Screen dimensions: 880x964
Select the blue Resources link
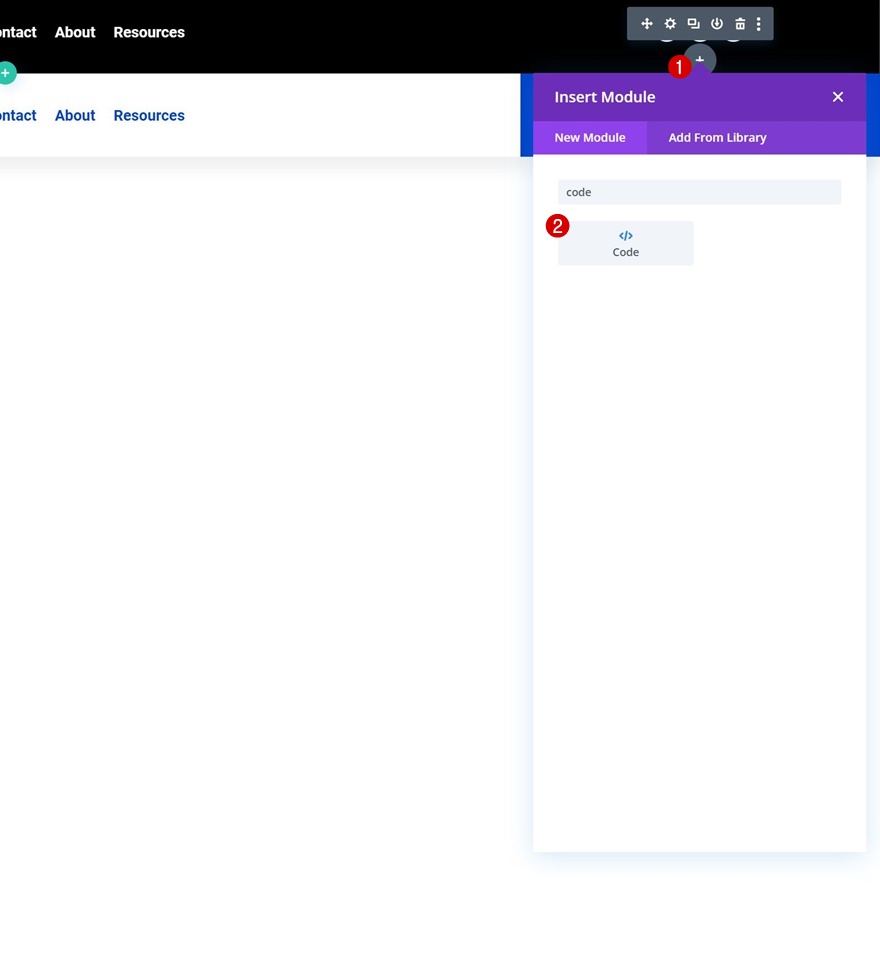pyautogui.click(x=148, y=115)
